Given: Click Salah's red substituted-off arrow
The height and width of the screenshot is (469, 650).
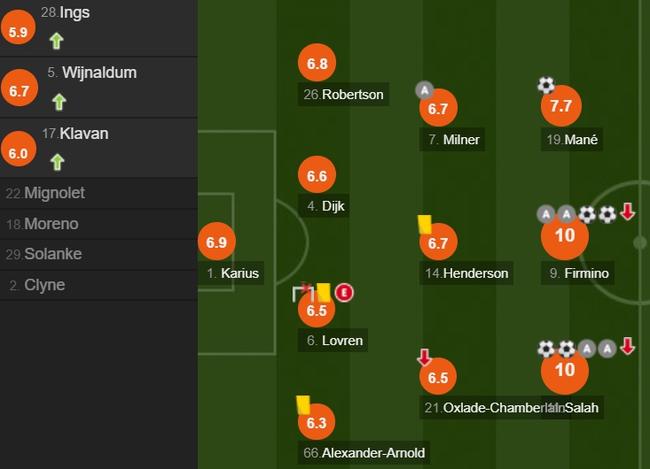Looking at the screenshot, I should coord(628,346).
